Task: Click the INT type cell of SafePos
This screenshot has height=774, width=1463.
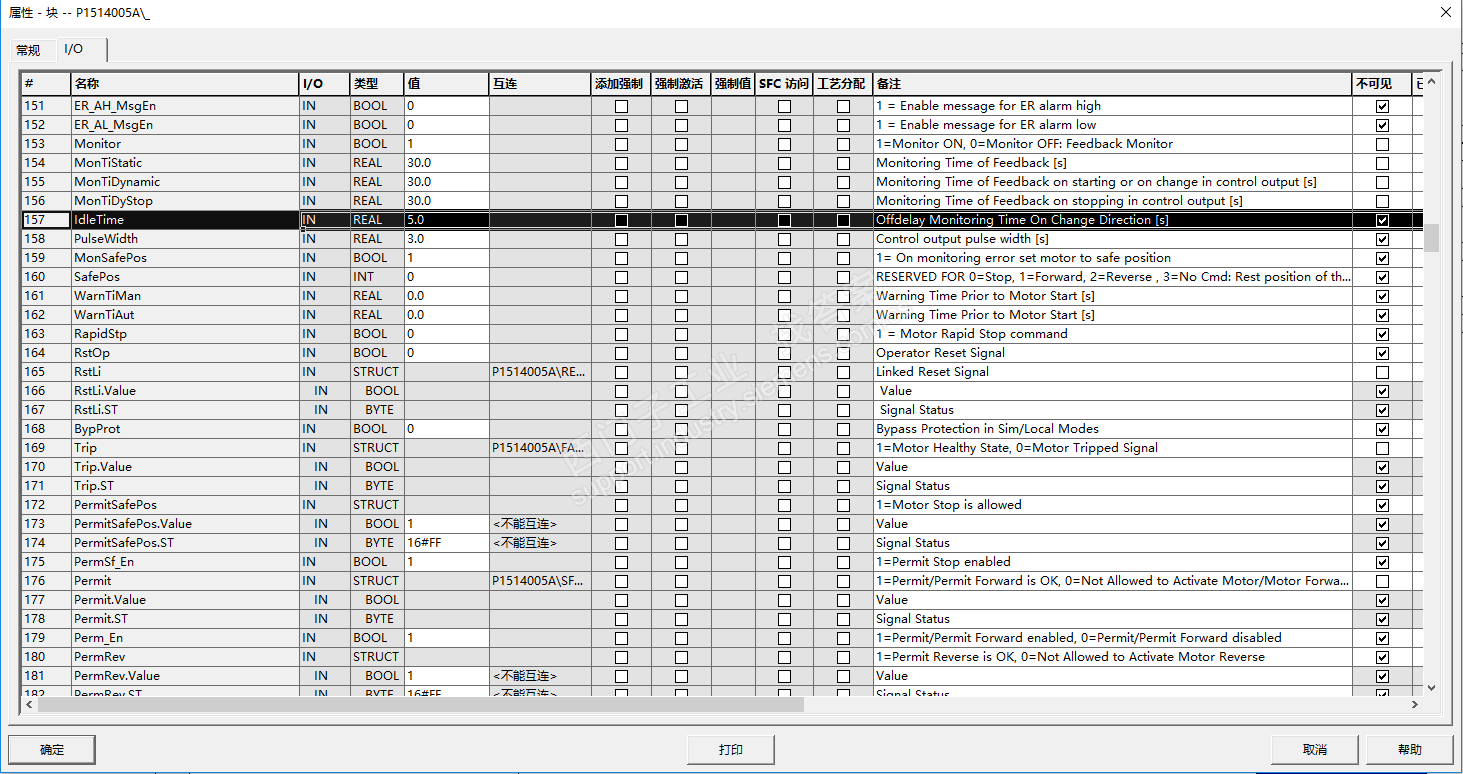Action: (377, 277)
